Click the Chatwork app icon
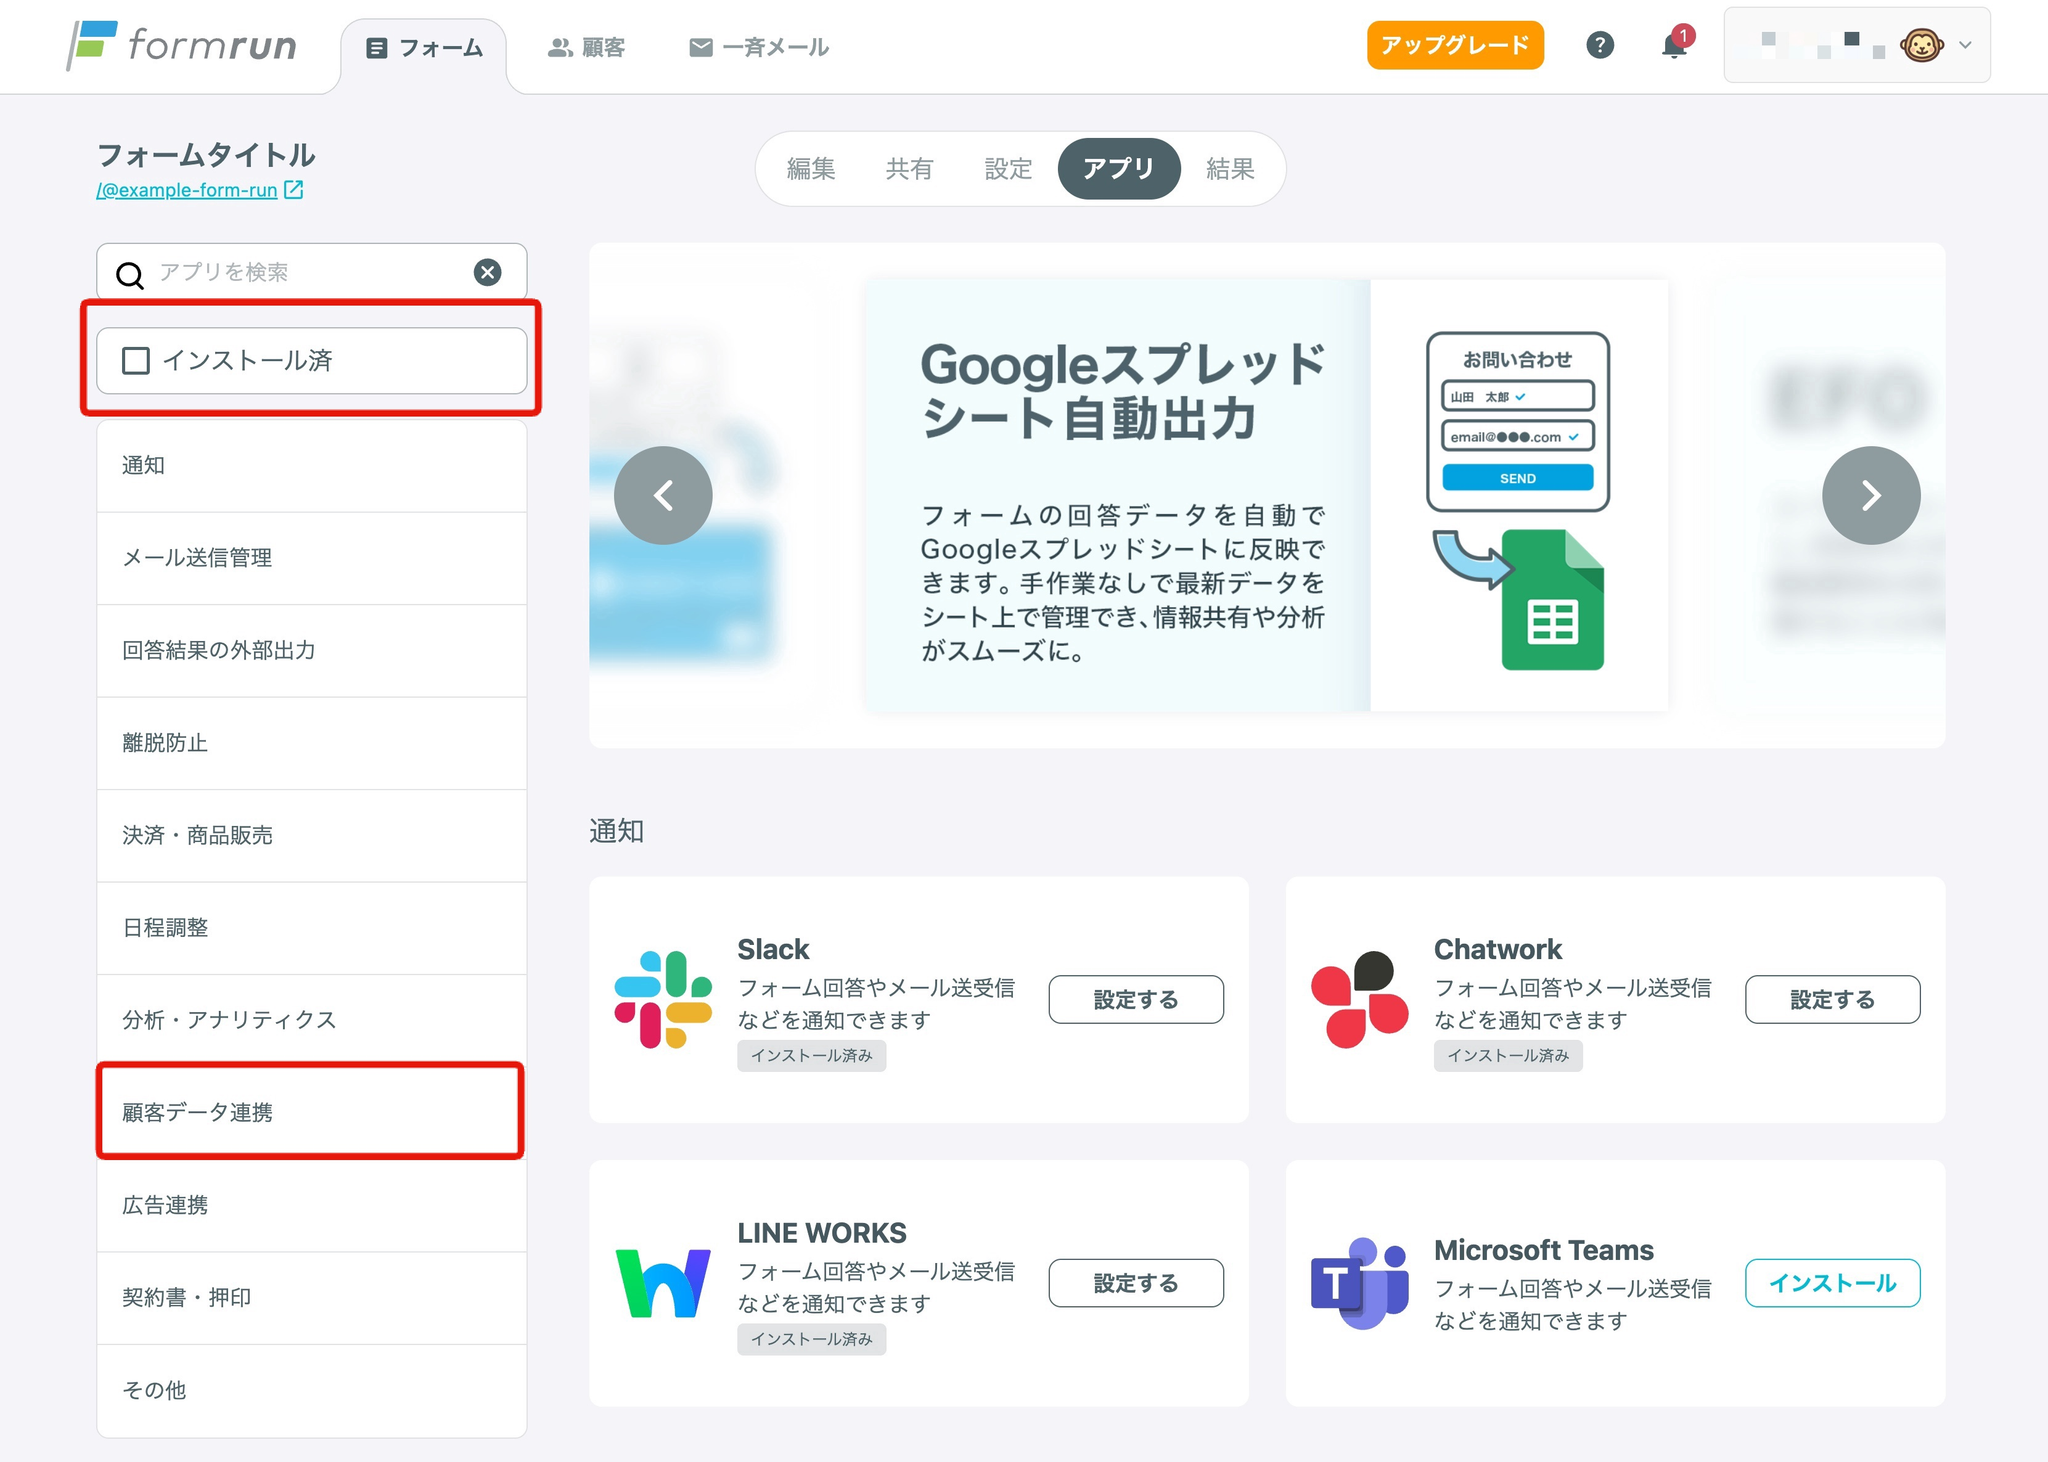This screenshot has width=2048, height=1462. pyautogui.click(x=1359, y=999)
